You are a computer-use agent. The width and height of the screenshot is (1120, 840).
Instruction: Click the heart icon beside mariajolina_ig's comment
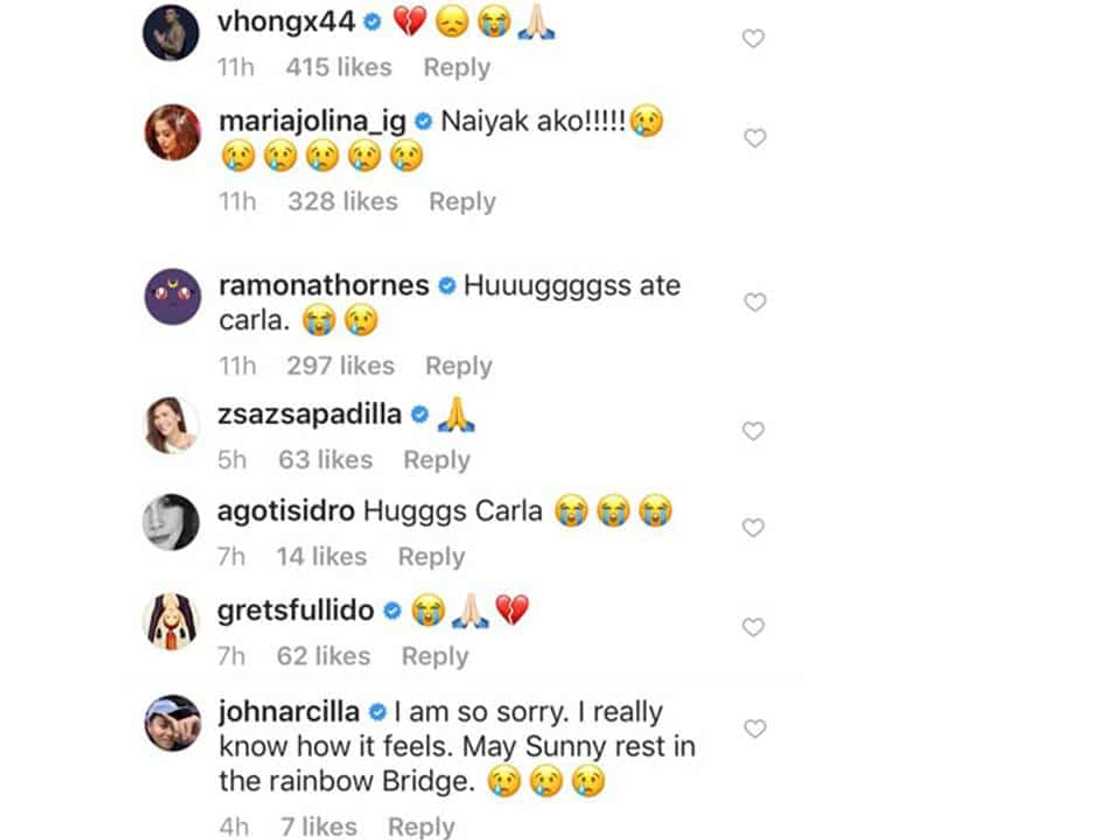753,137
